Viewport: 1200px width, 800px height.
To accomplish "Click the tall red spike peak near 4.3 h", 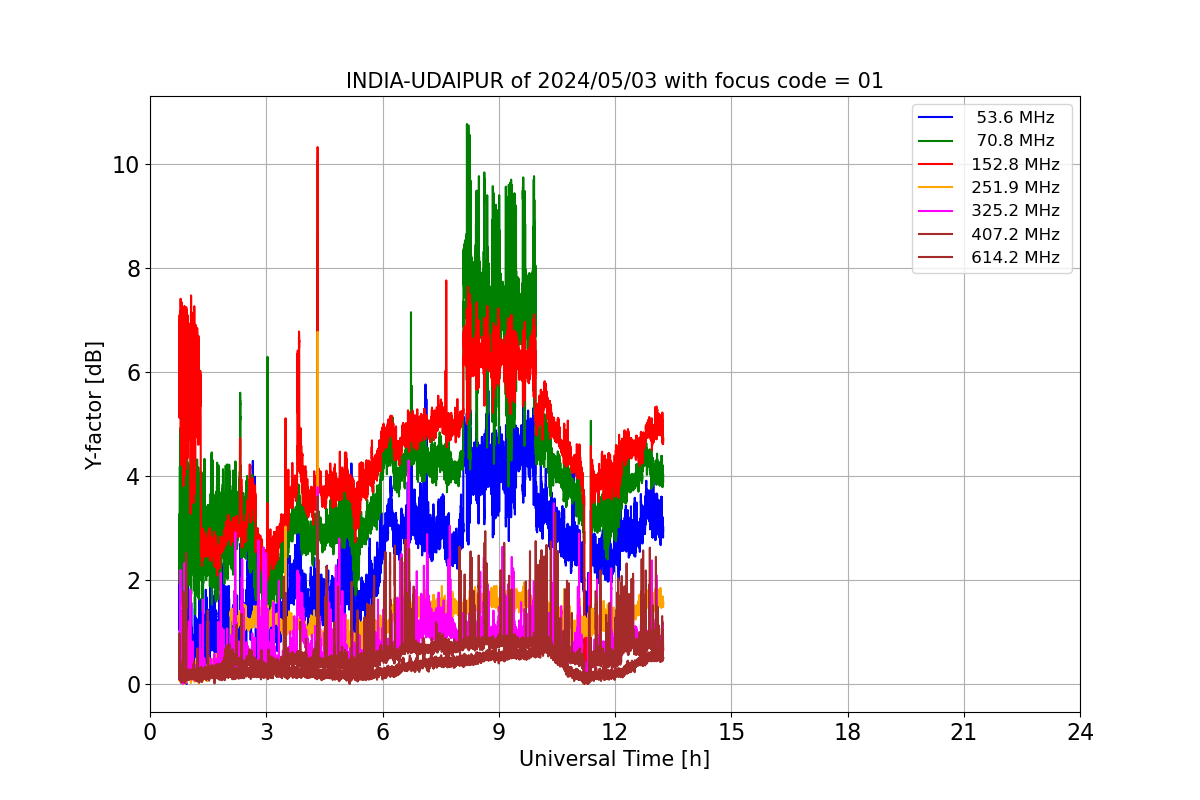I will click(317, 148).
